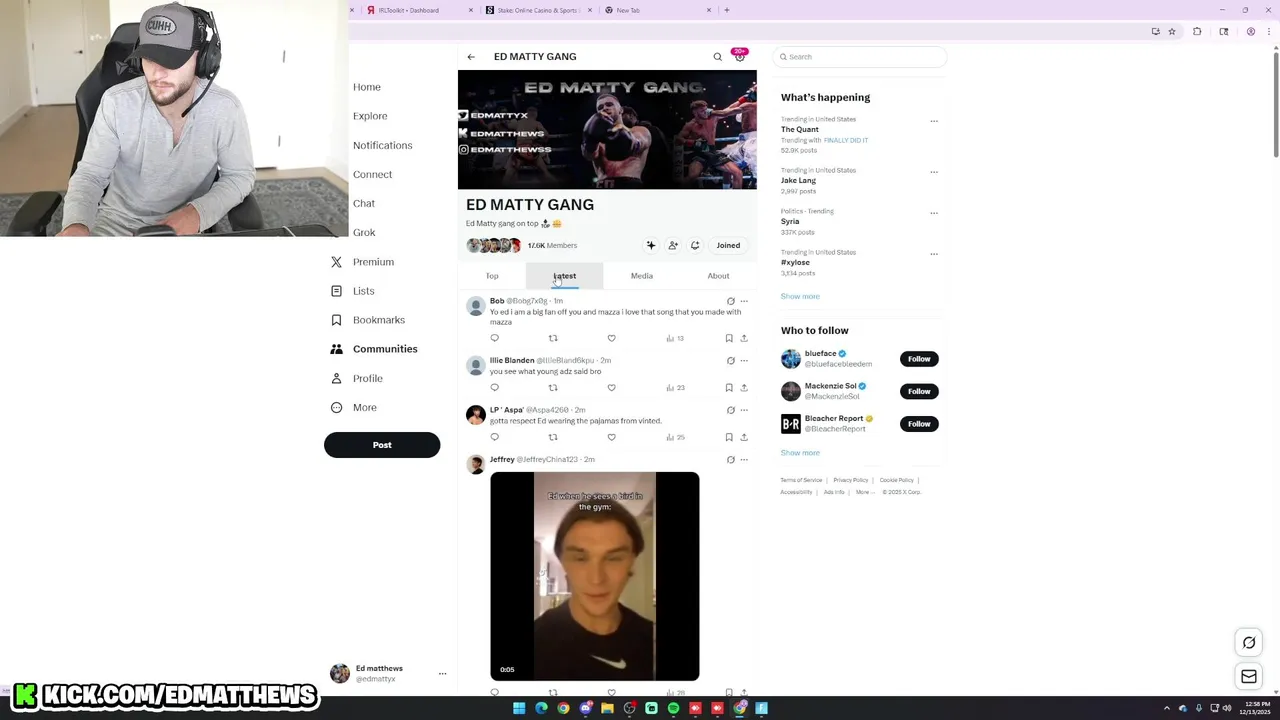Repost the LP ' Aspa' post
The height and width of the screenshot is (720, 1280).
click(553, 437)
